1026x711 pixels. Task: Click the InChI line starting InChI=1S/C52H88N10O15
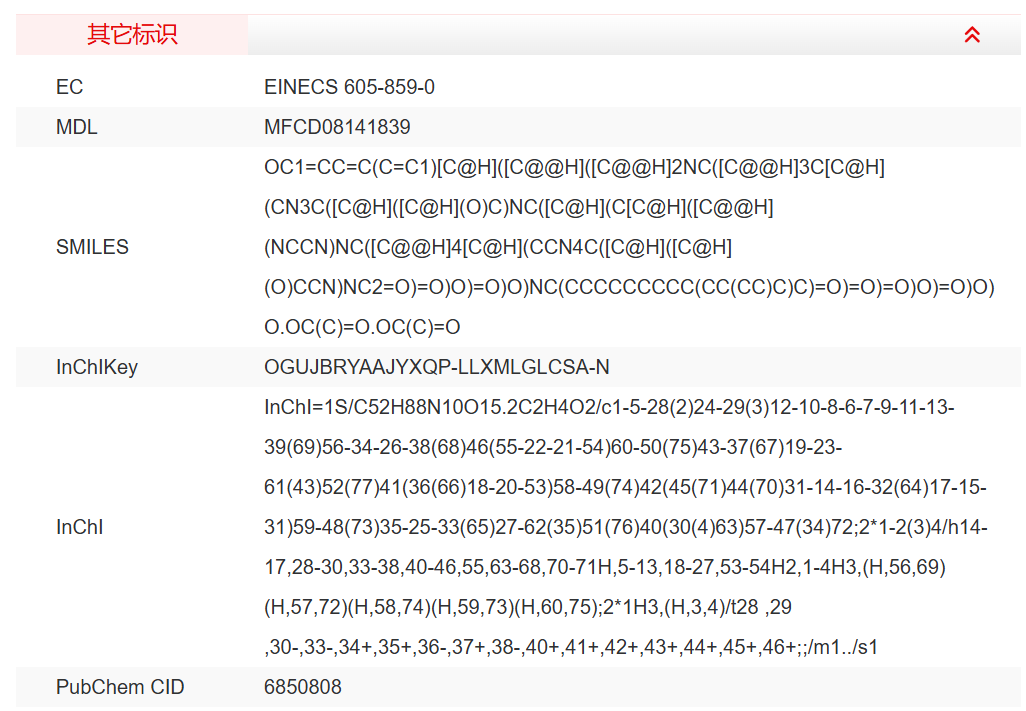click(x=609, y=407)
